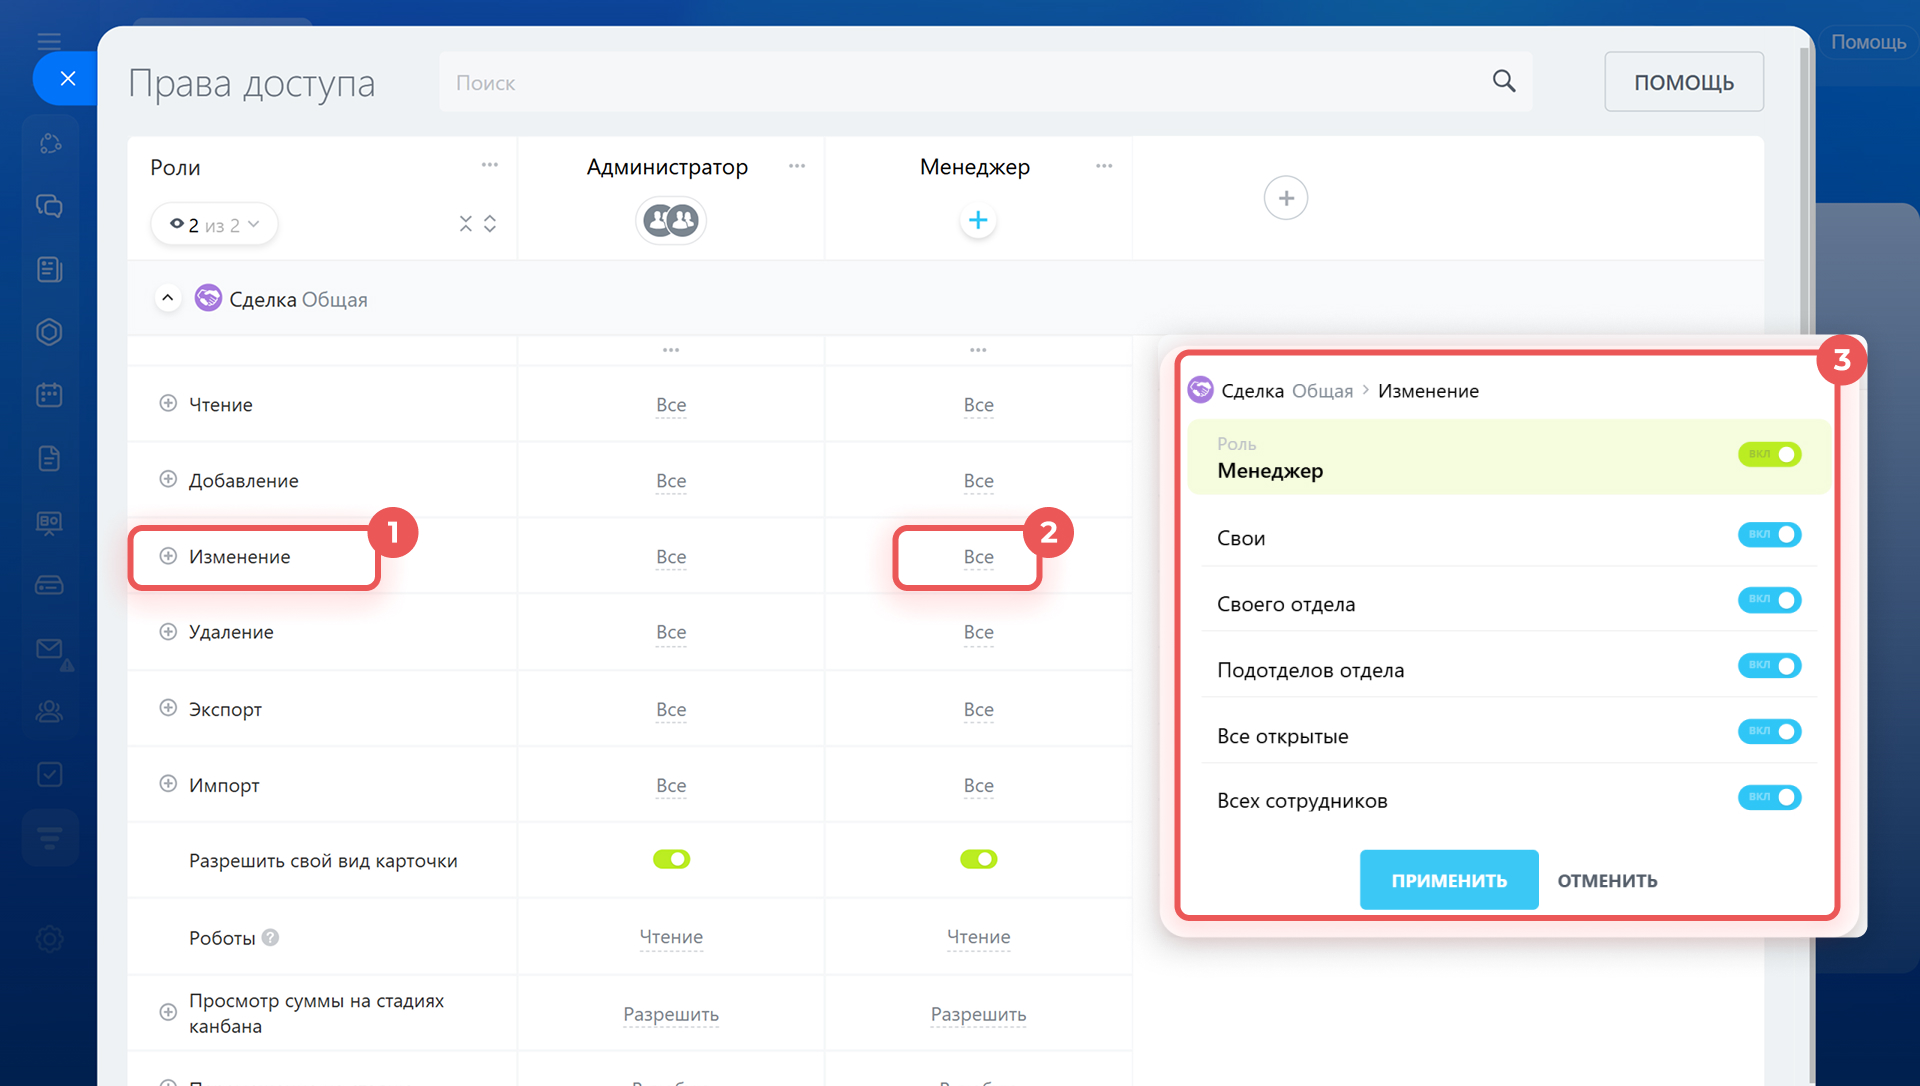Click the plus icon to add a role
Screen dimensions: 1920x1086
(1285, 198)
